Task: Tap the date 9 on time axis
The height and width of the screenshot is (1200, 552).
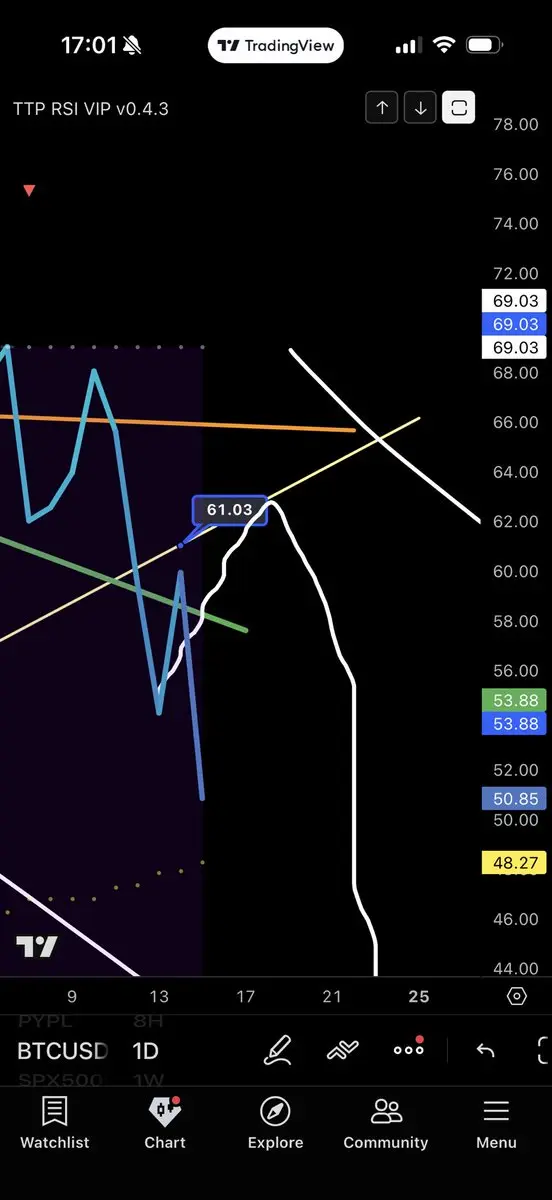Action: pos(71,996)
